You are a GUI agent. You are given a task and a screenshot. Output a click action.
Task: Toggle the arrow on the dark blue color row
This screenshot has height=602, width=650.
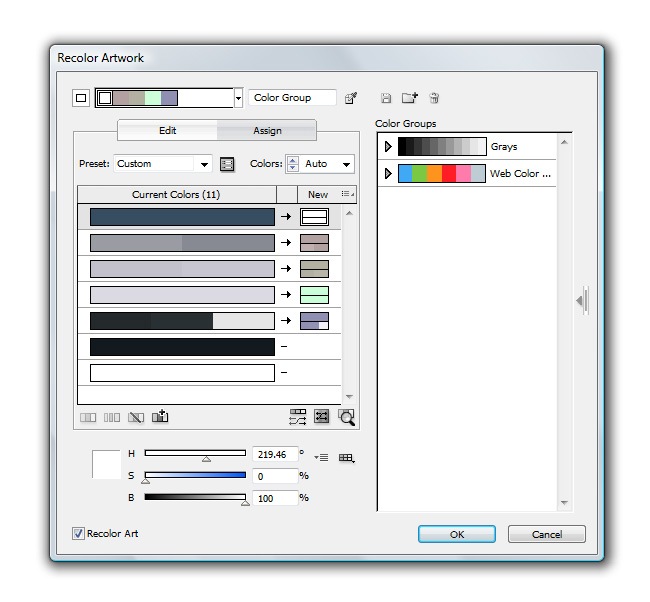[x=286, y=217]
